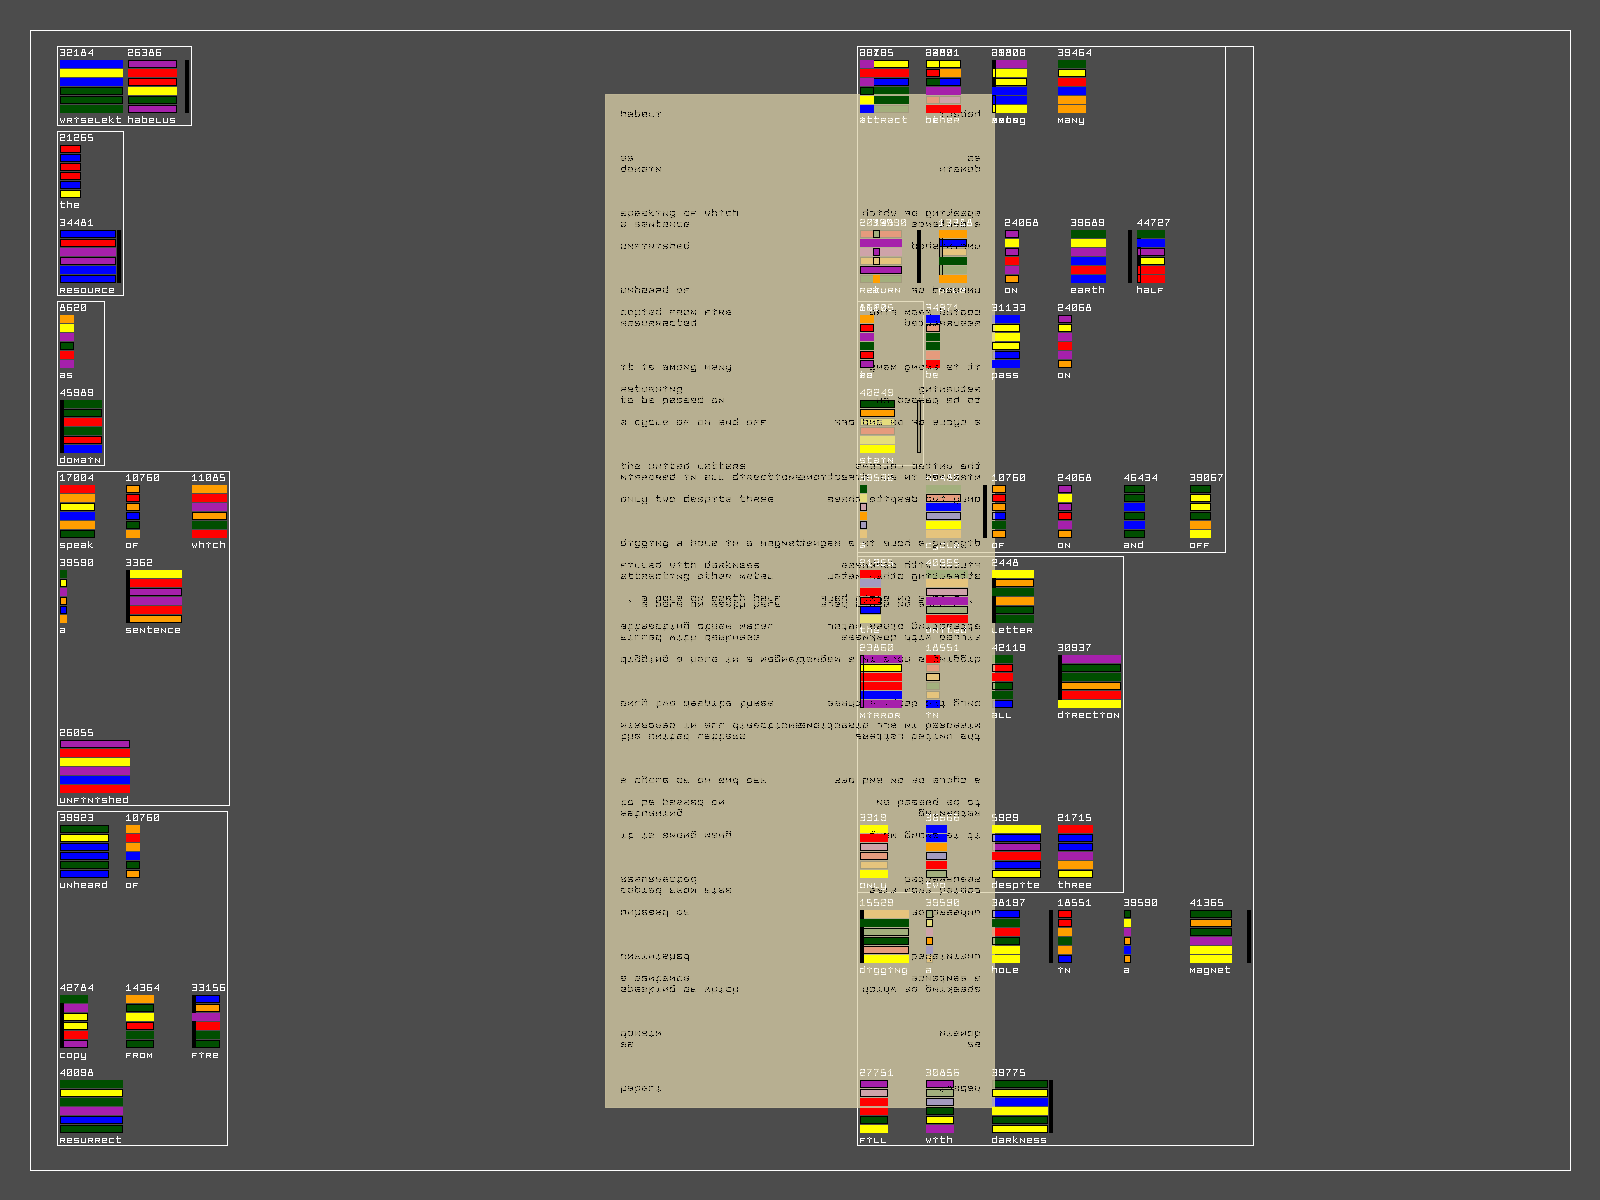This screenshot has width=1600, height=1200.
Task: Select the sentence color bar block
Action: point(154,597)
